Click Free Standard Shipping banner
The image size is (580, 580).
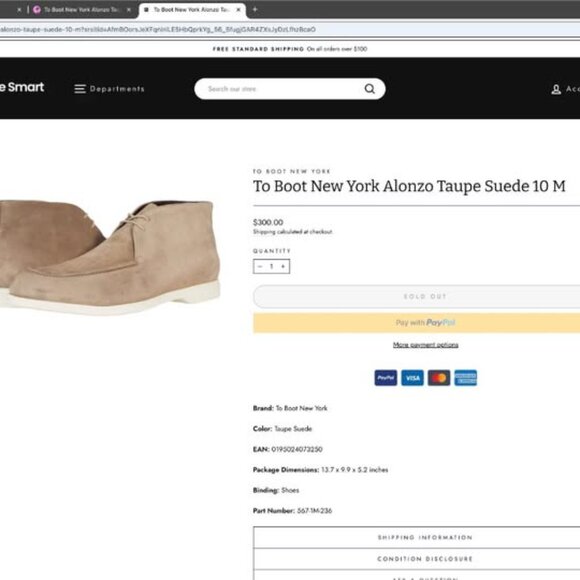click(x=290, y=49)
